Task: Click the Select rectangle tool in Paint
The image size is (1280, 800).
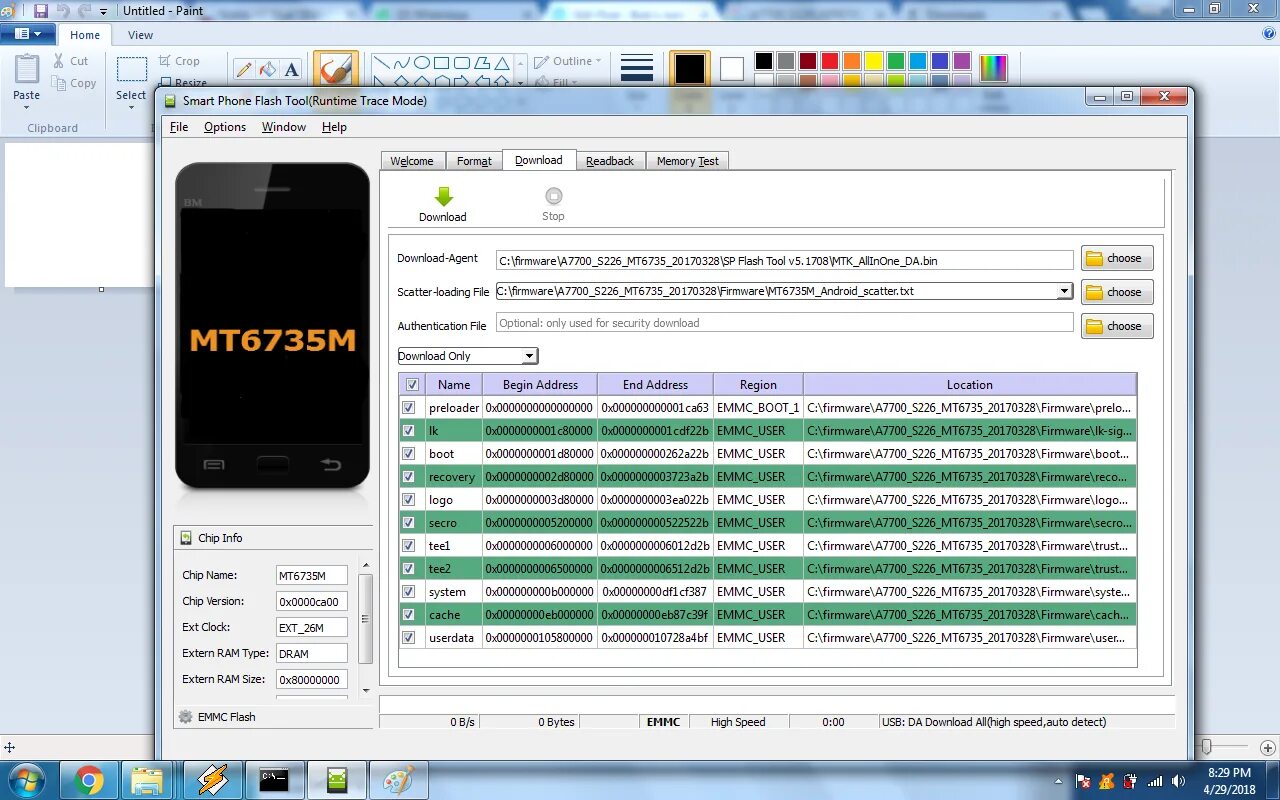Action: (x=131, y=69)
